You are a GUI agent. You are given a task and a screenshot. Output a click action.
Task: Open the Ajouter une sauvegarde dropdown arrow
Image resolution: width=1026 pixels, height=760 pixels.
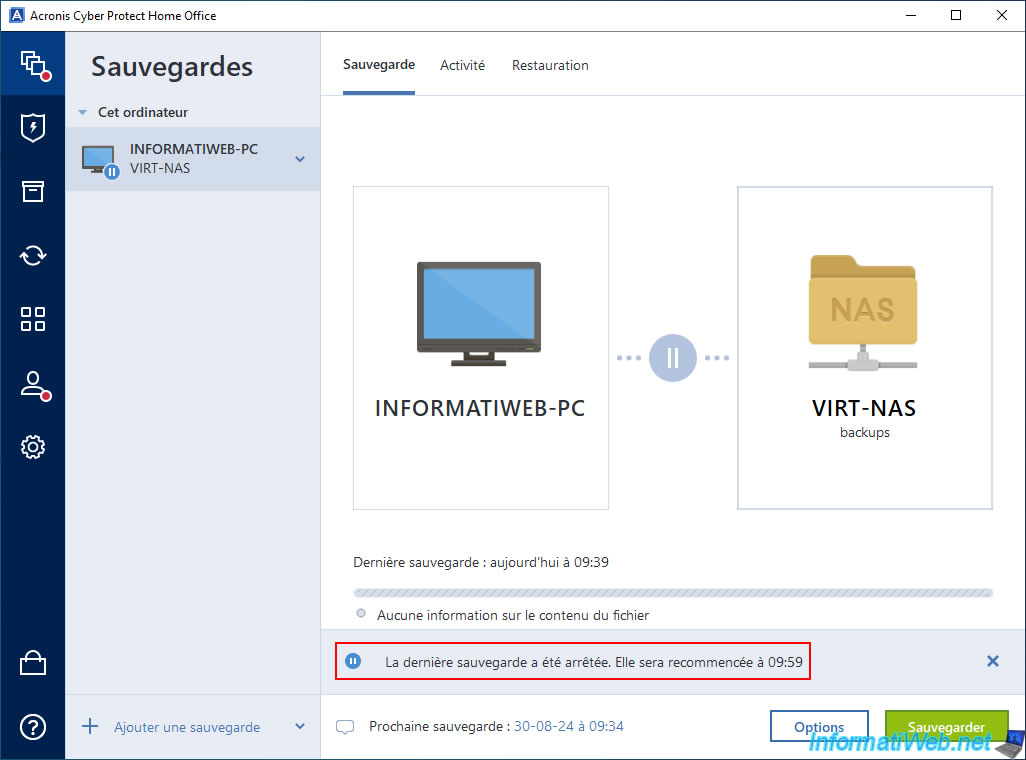pos(300,726)
